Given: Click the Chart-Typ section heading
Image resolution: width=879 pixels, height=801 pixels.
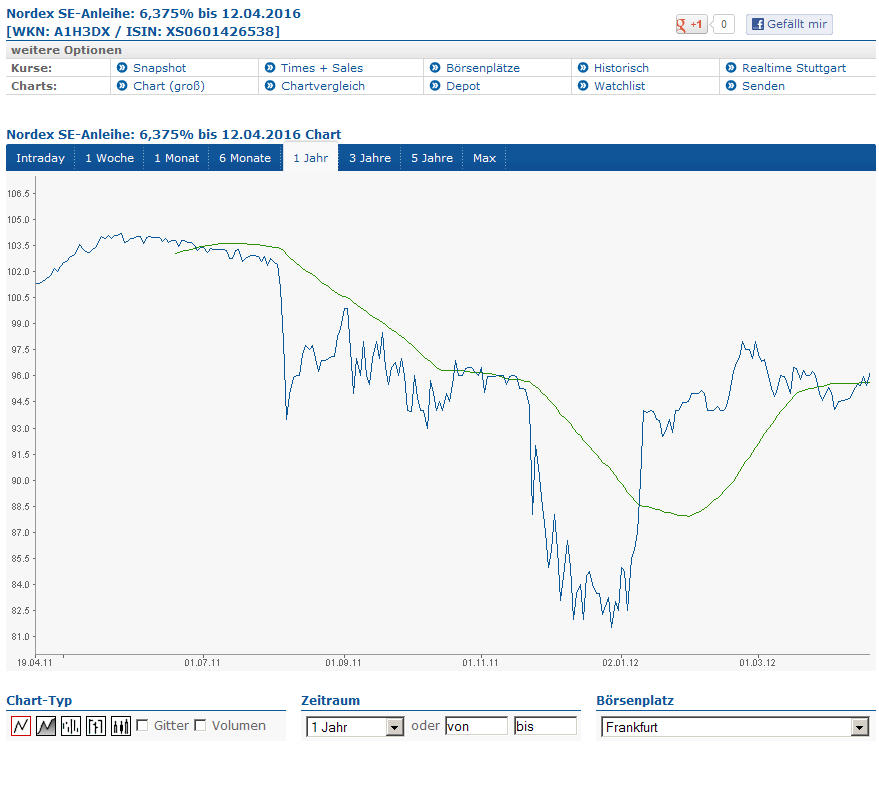Looking at the screenshot, I should coord(39,701).
